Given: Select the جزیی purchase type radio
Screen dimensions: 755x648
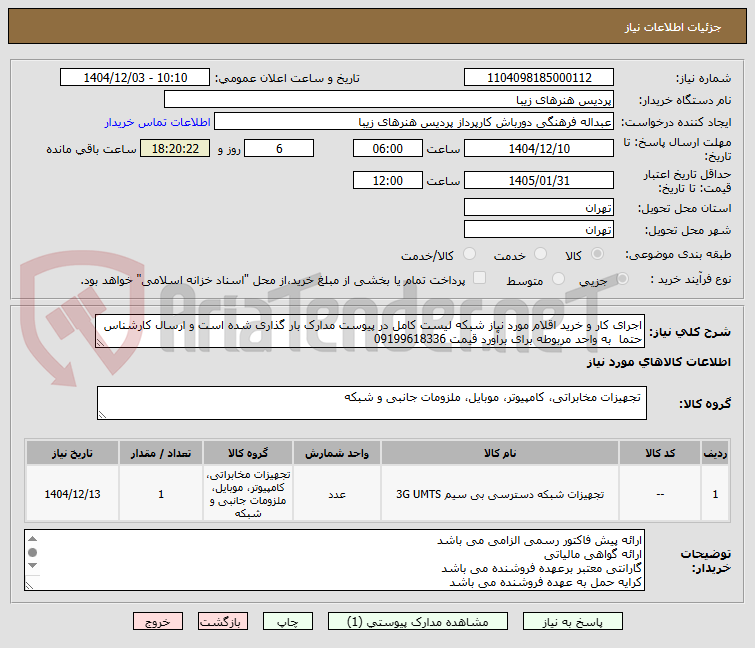Looking at the screenshot, I should coord(623,279).
